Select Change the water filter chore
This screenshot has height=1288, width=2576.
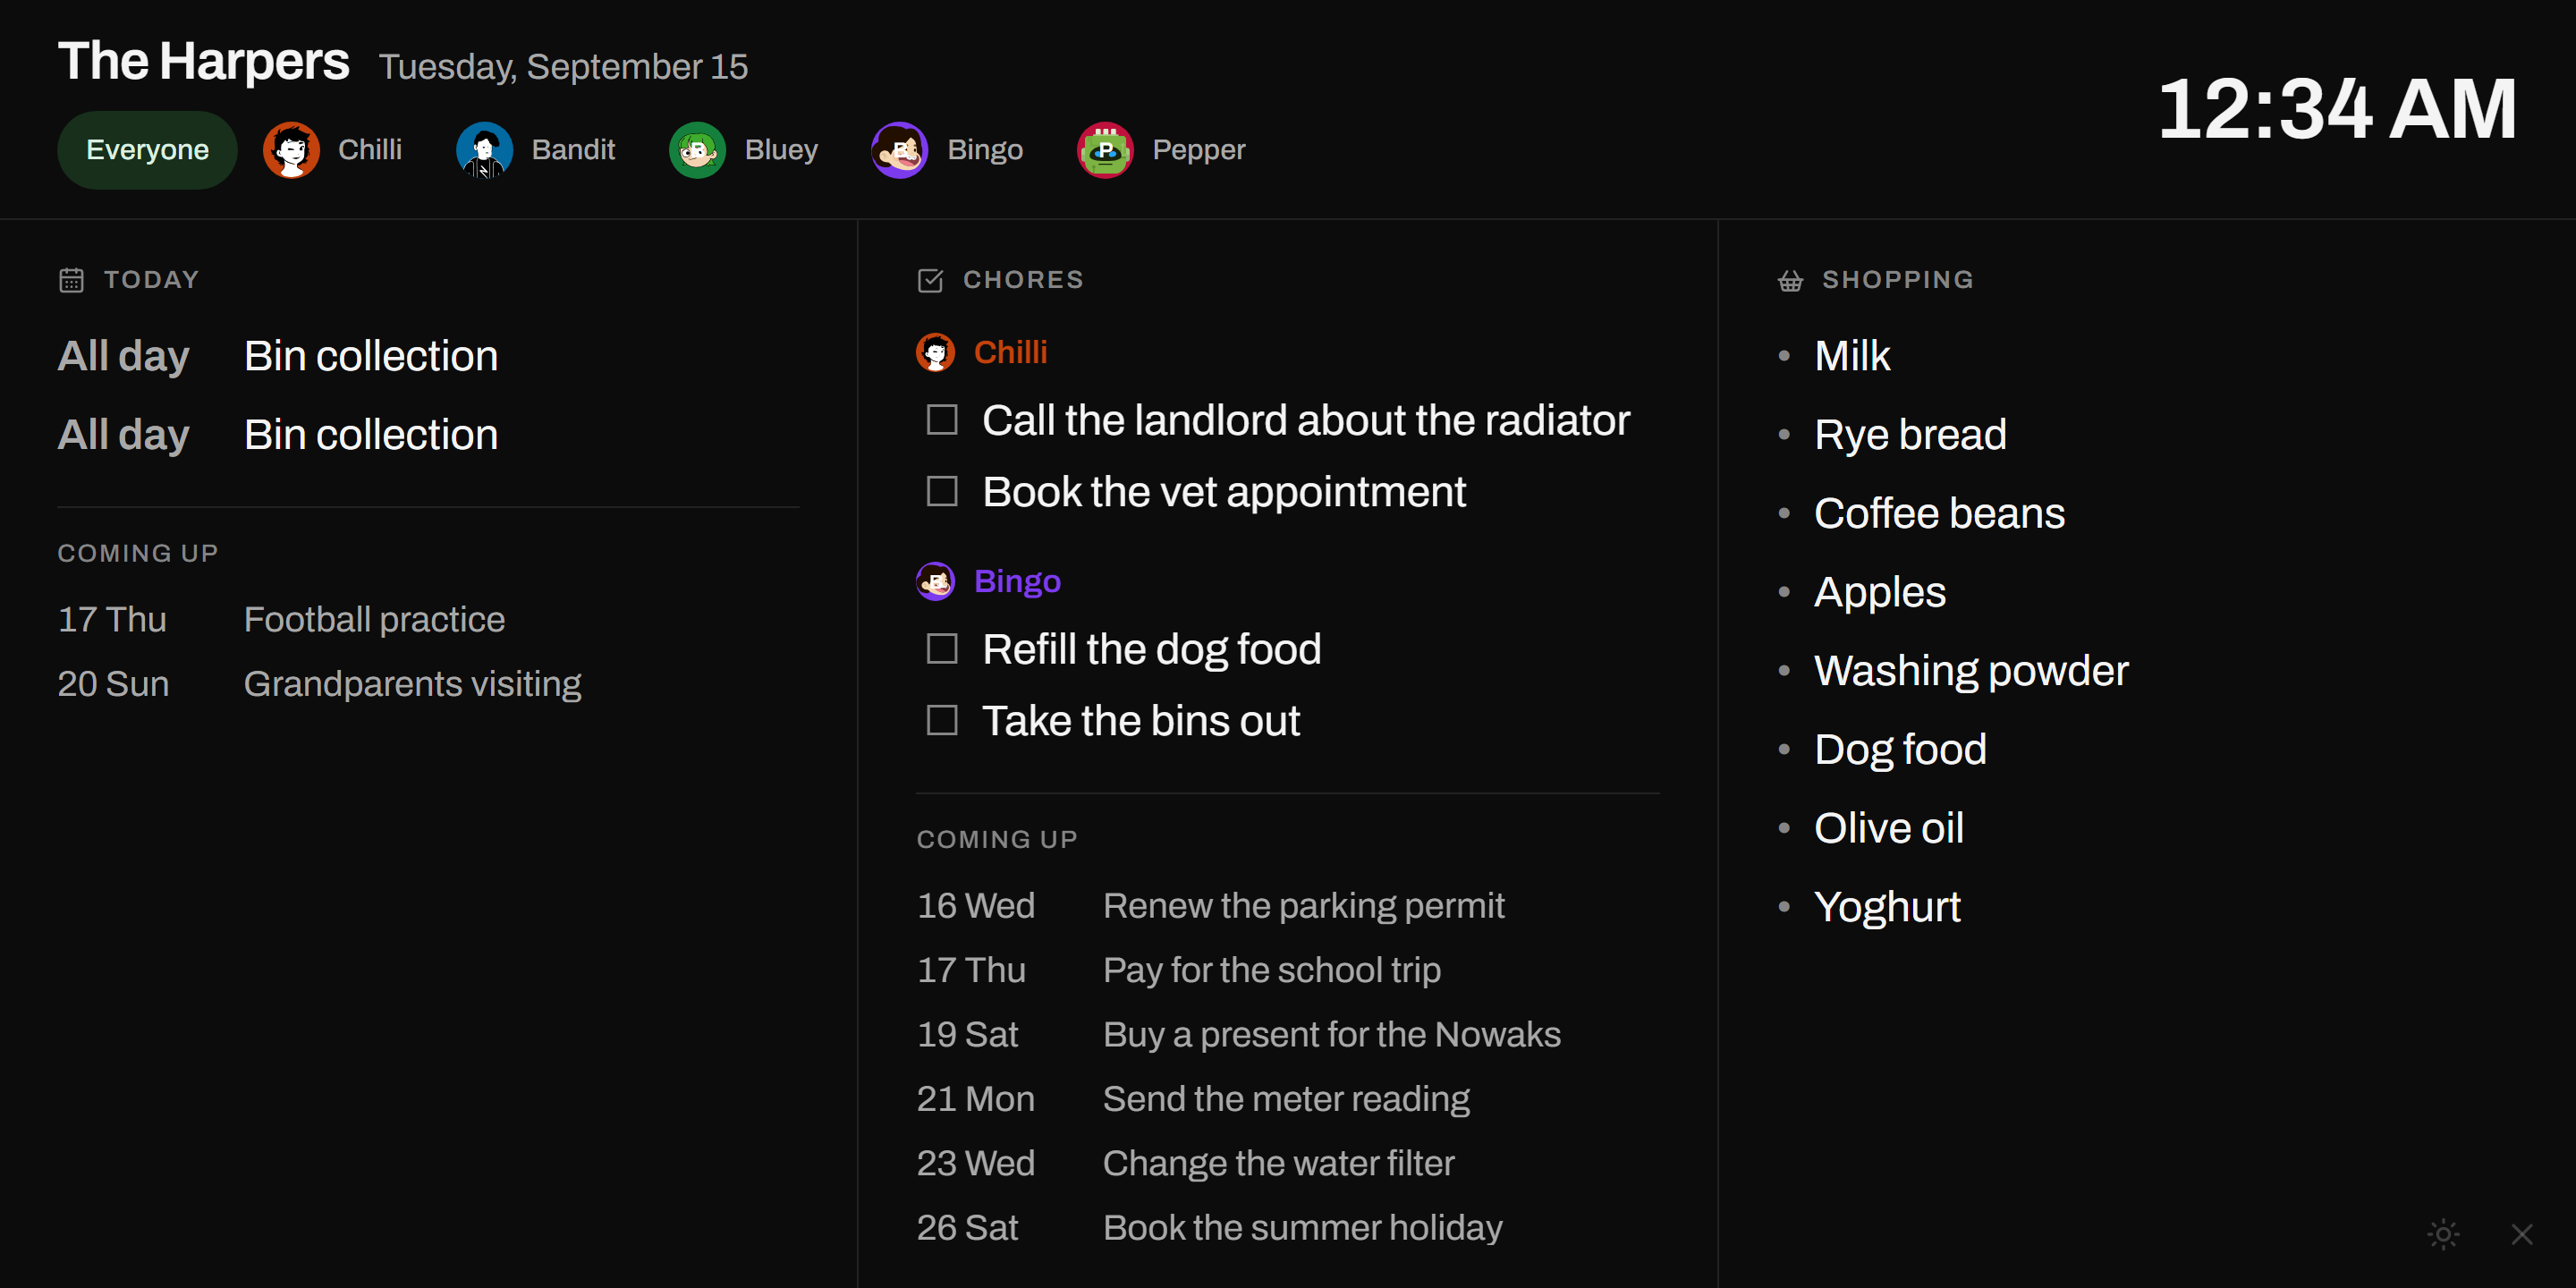(1278, 1163)
